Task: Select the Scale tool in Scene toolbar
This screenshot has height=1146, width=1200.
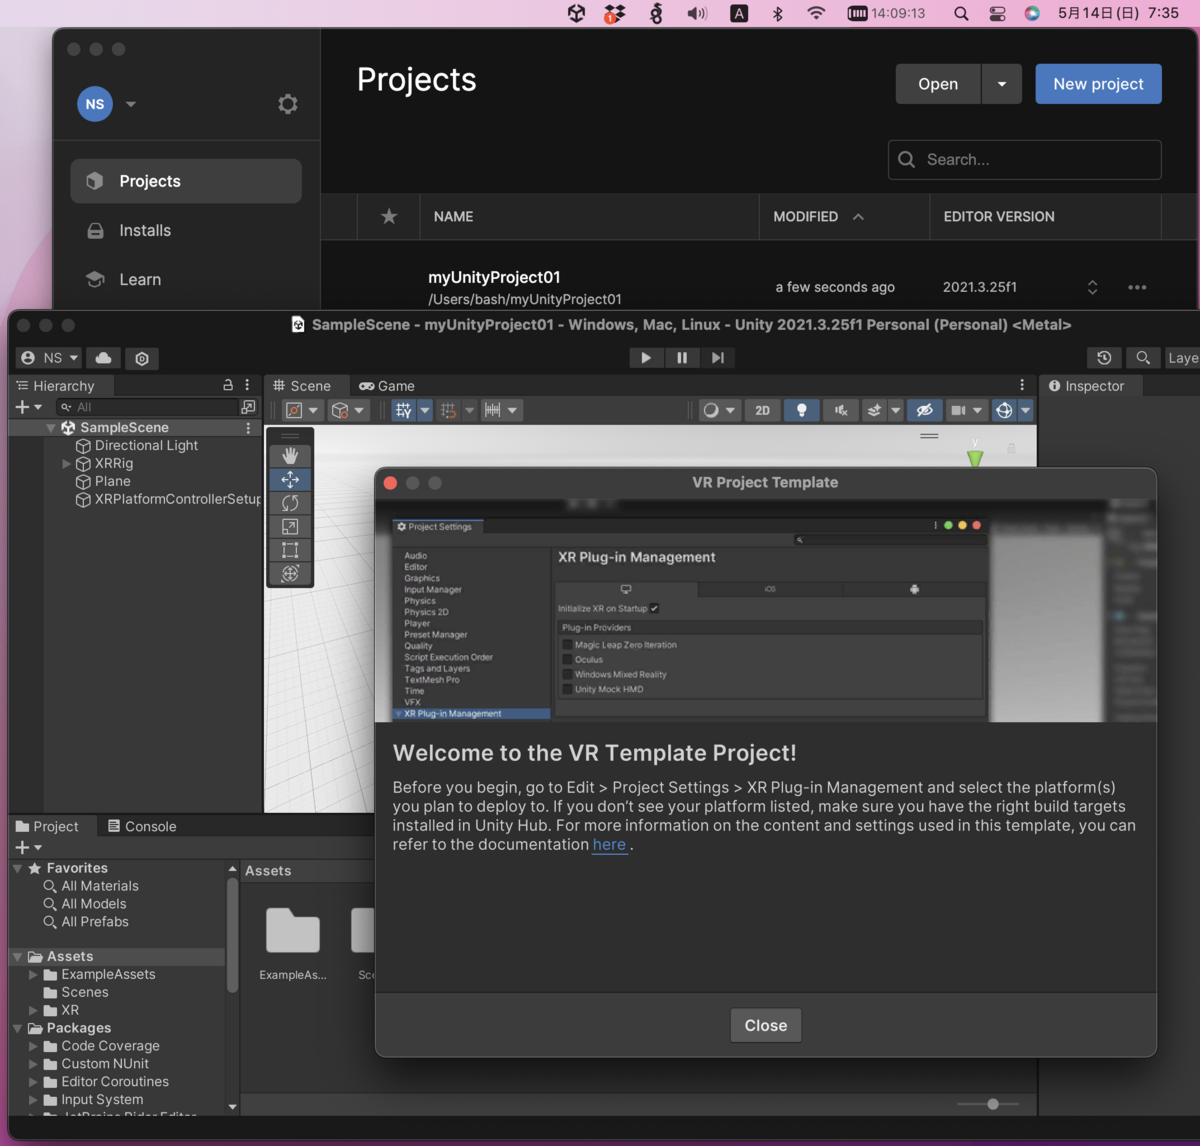Action: click(290, 526)
